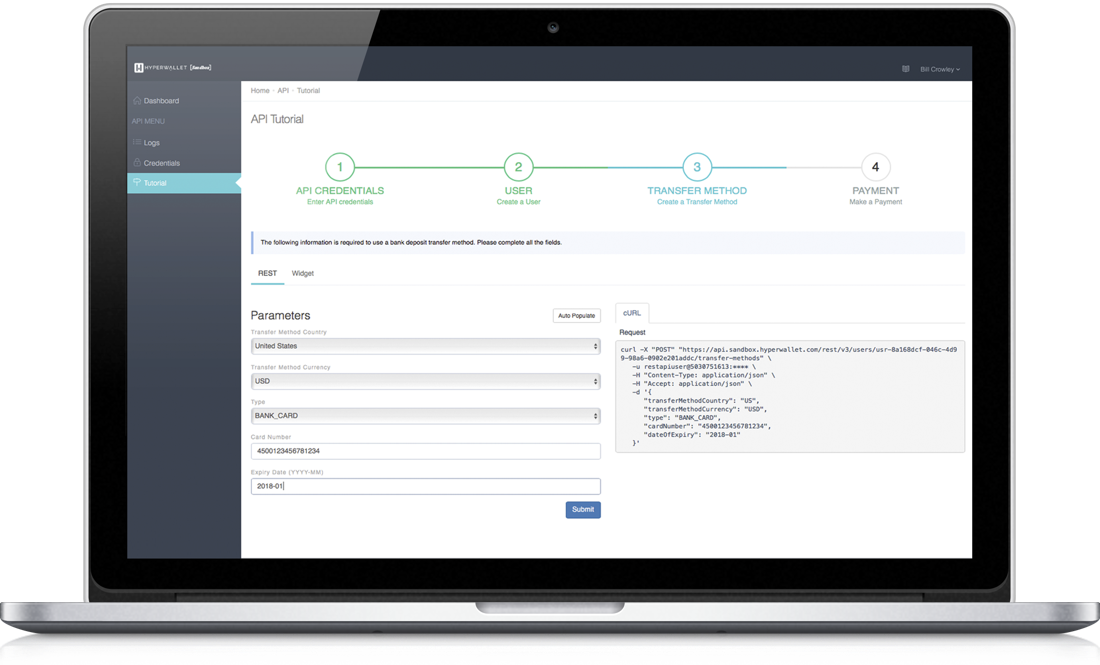Image resolution: width=1100 pixels, height=665 pixels.
Task: Click the TRANSFER METHOD step label
Action: pyautogui.click(x=697, y=191)
